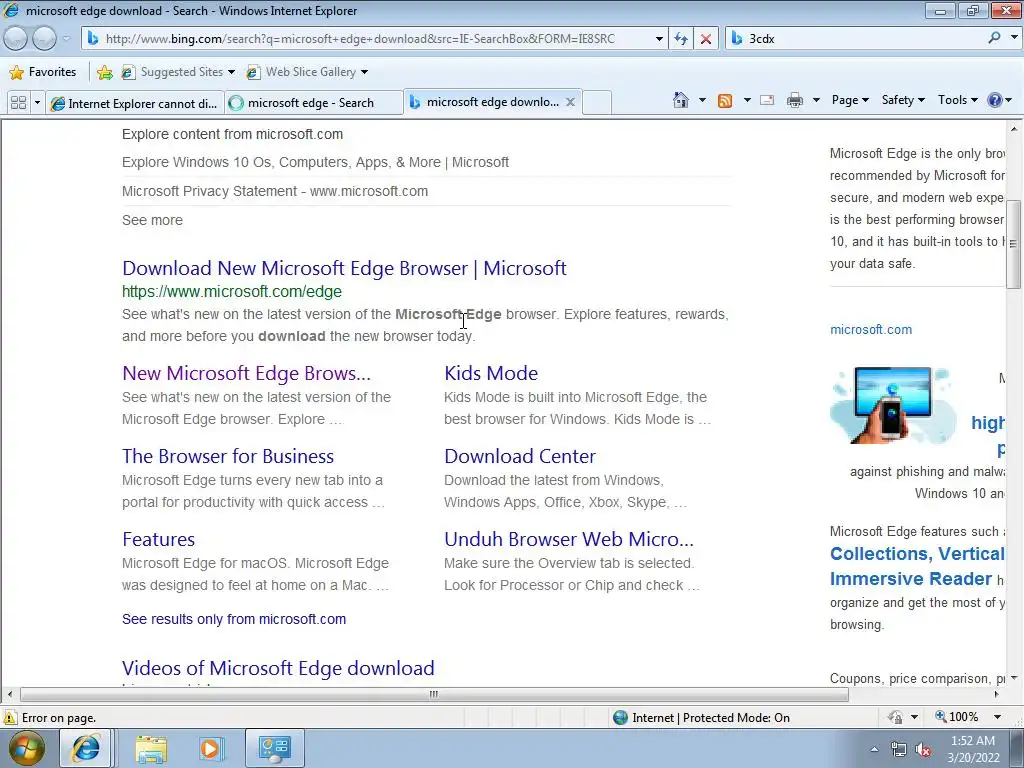Open the Features link
The height and width of the screenshot is (768, 1024).
(x=159, y=539)
